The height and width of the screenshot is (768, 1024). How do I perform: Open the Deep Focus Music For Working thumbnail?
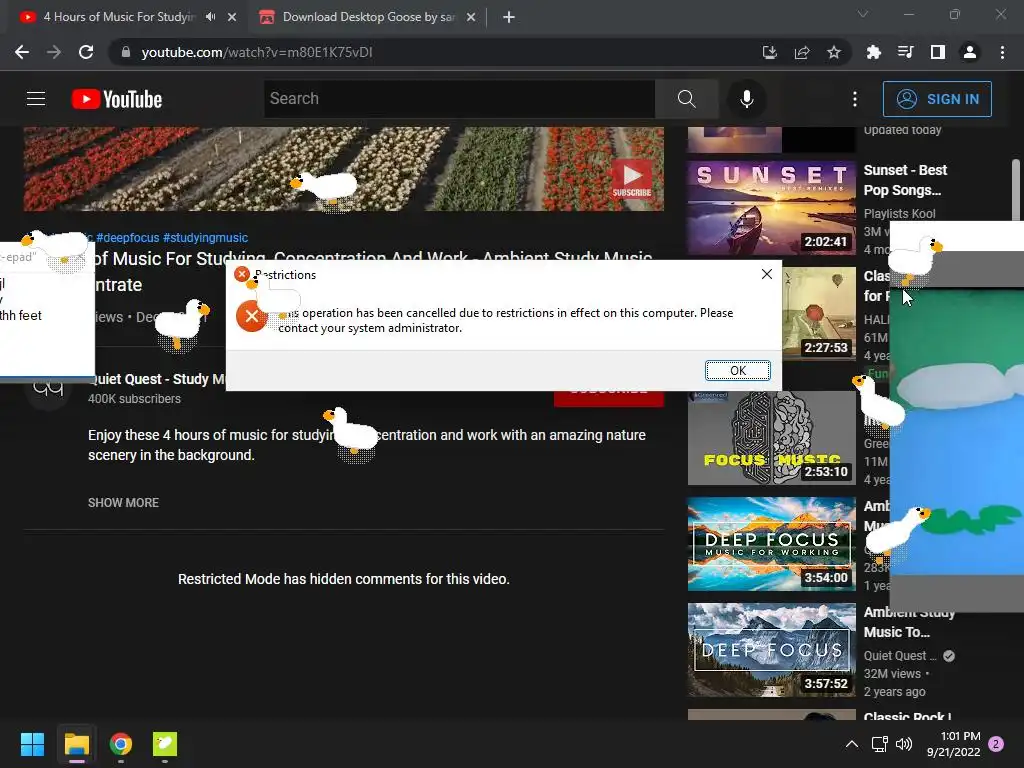tap(771, 544)
